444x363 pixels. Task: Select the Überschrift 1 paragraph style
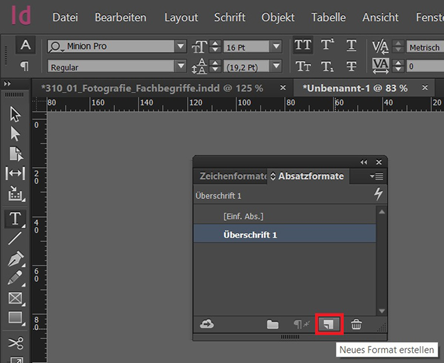pyautogui.click(x=285, y=235)
